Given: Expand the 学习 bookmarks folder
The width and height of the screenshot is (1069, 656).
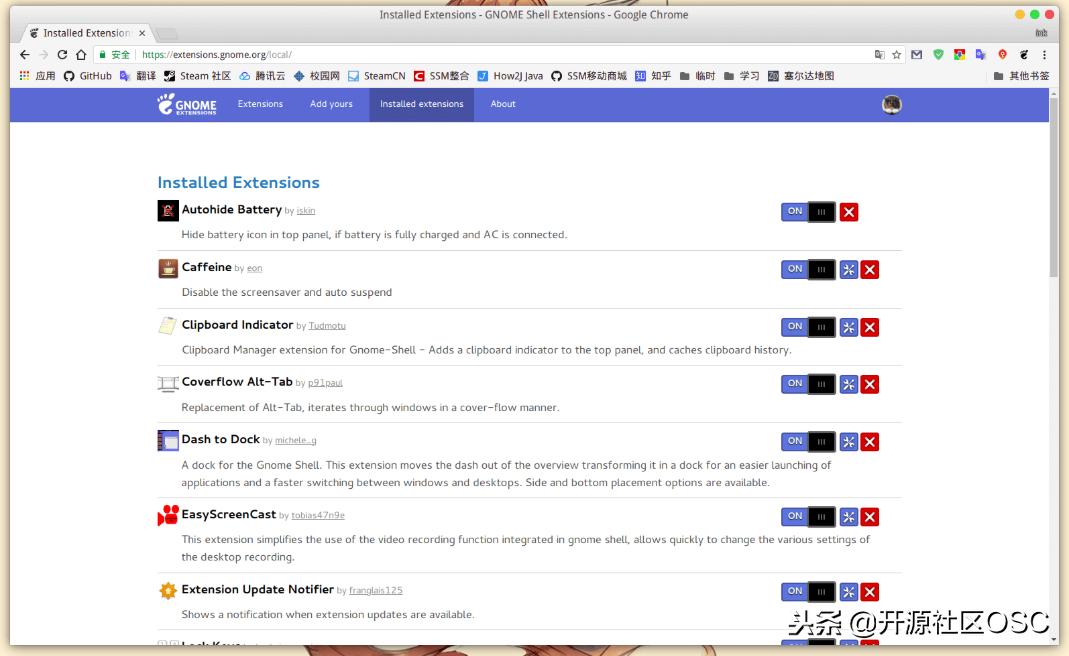Looking at the screenshot, I should click(x=742, y=76).
